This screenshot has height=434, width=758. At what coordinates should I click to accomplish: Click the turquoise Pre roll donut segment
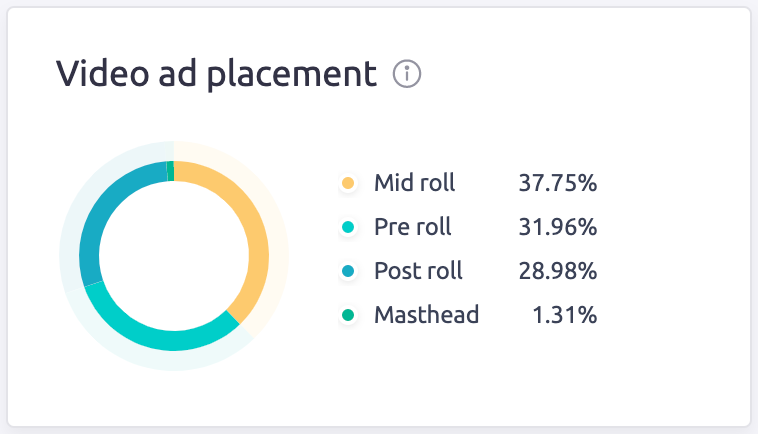tap(160, 335)
